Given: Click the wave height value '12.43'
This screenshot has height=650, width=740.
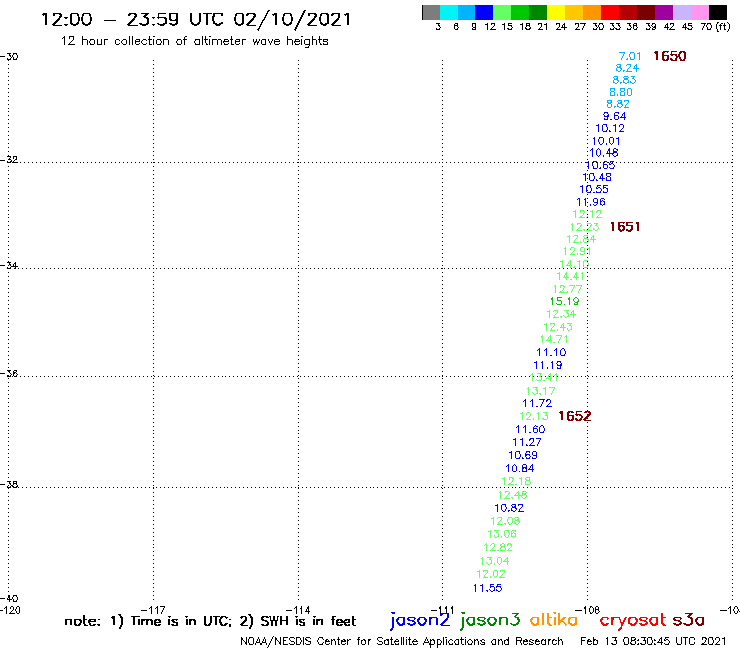Looking at the screenshot, I should [558, 327].
